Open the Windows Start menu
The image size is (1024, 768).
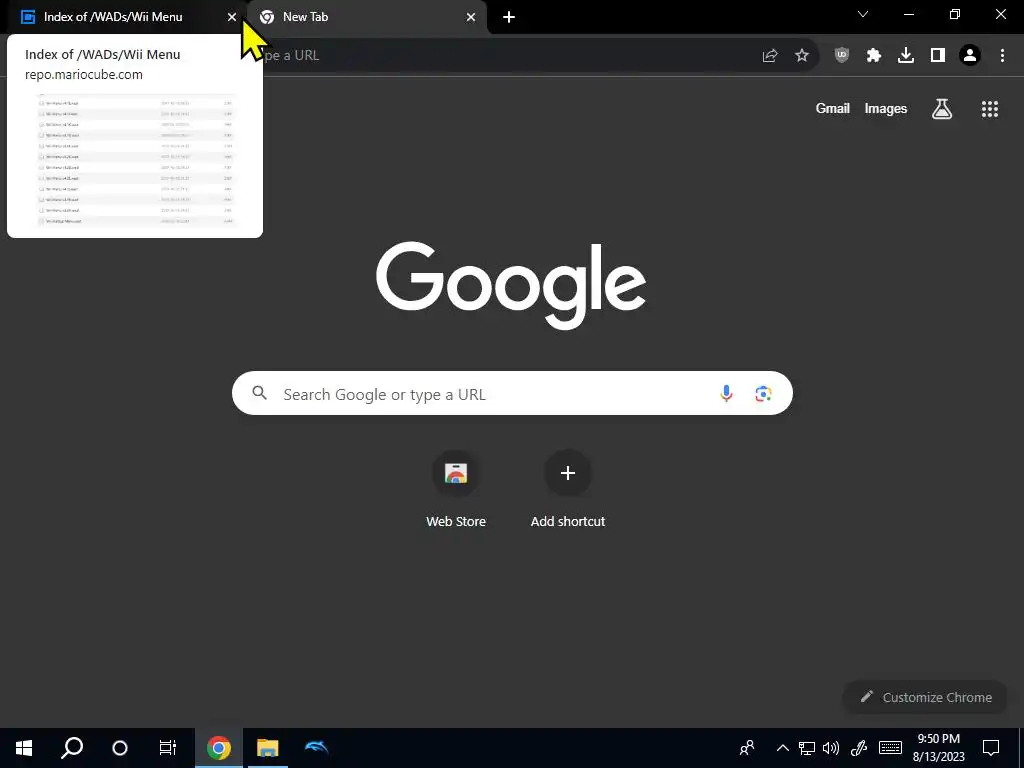(x=24, y=748)
